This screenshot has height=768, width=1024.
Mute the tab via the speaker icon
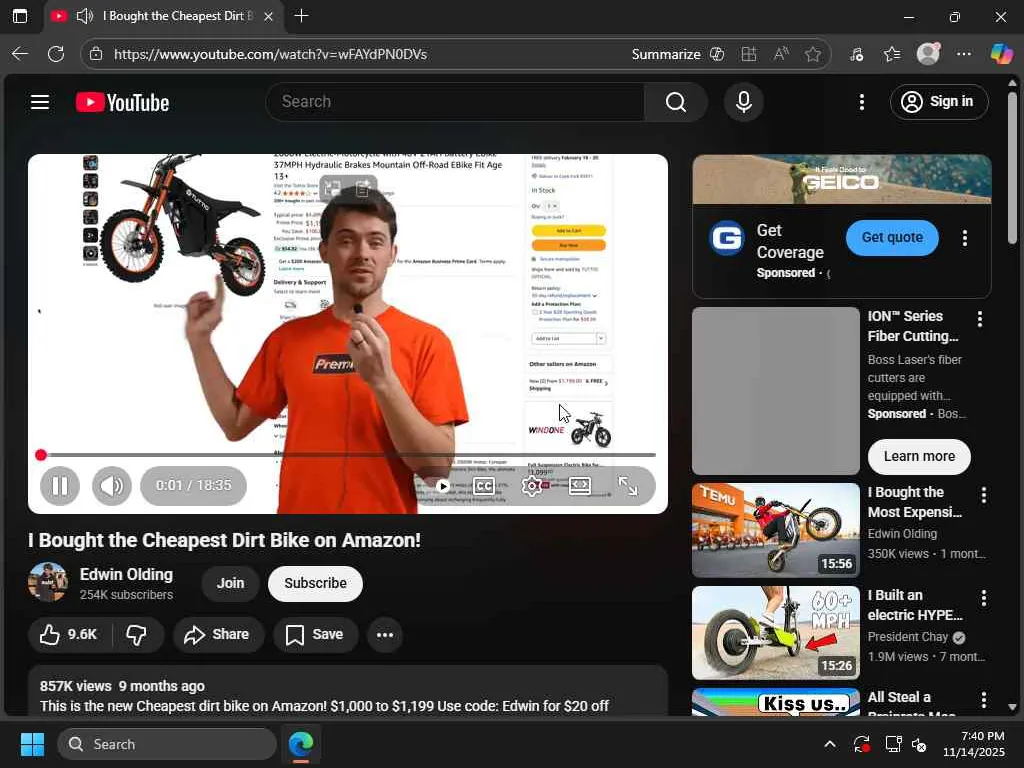point(85,16)
